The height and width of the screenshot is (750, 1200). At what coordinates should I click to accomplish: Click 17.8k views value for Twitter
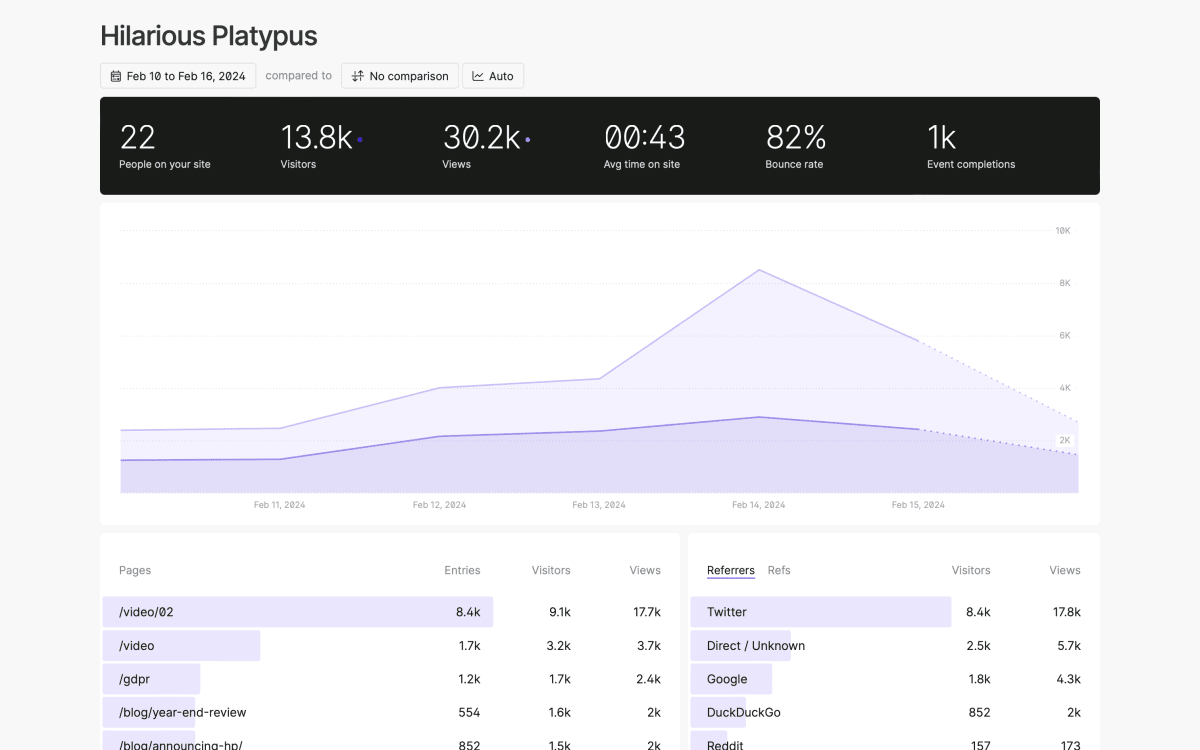click(1066, 612)
